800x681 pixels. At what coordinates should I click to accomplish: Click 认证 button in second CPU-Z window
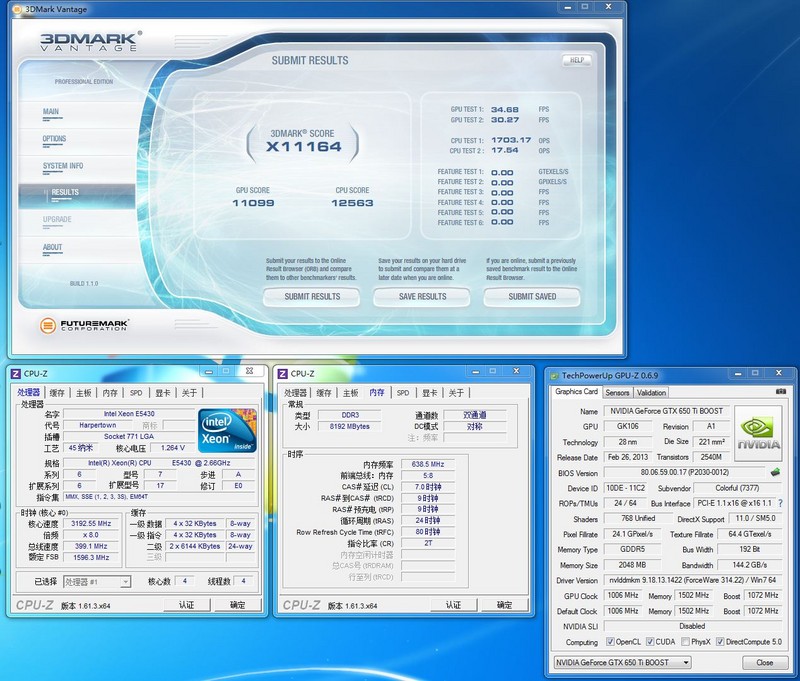[x=453, y=605]
